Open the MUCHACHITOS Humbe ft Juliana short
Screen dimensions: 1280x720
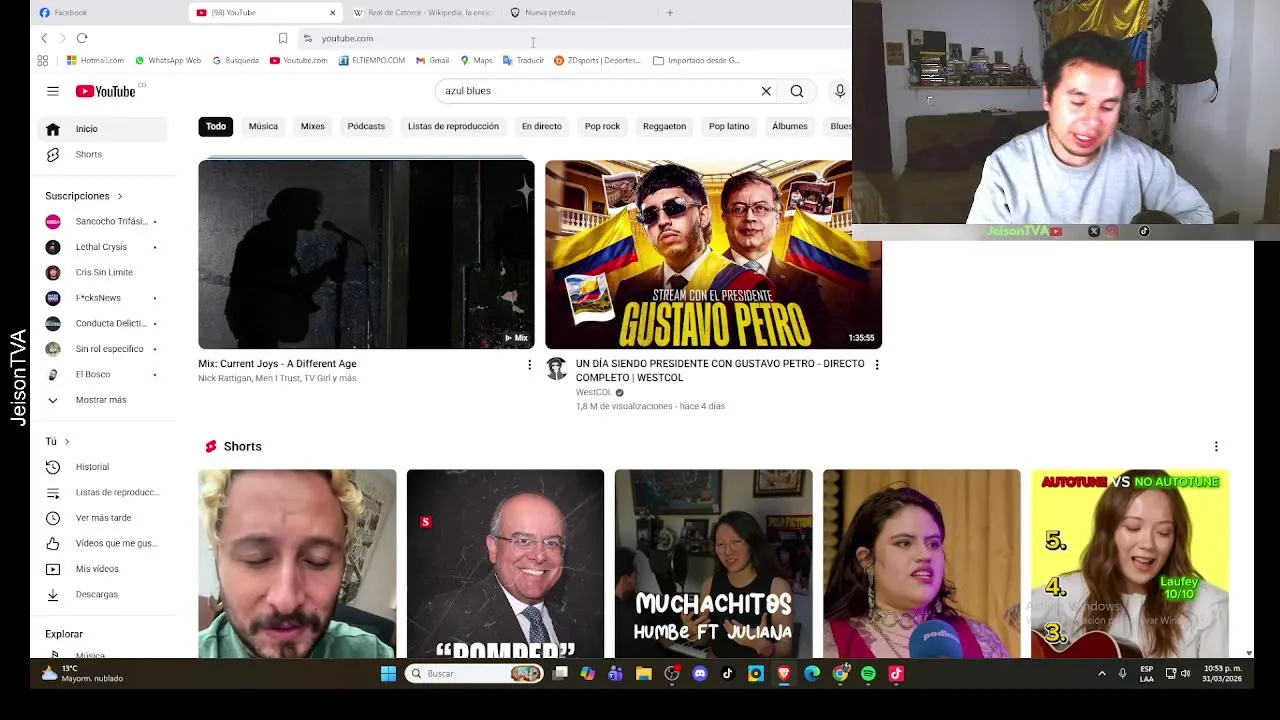713,564
